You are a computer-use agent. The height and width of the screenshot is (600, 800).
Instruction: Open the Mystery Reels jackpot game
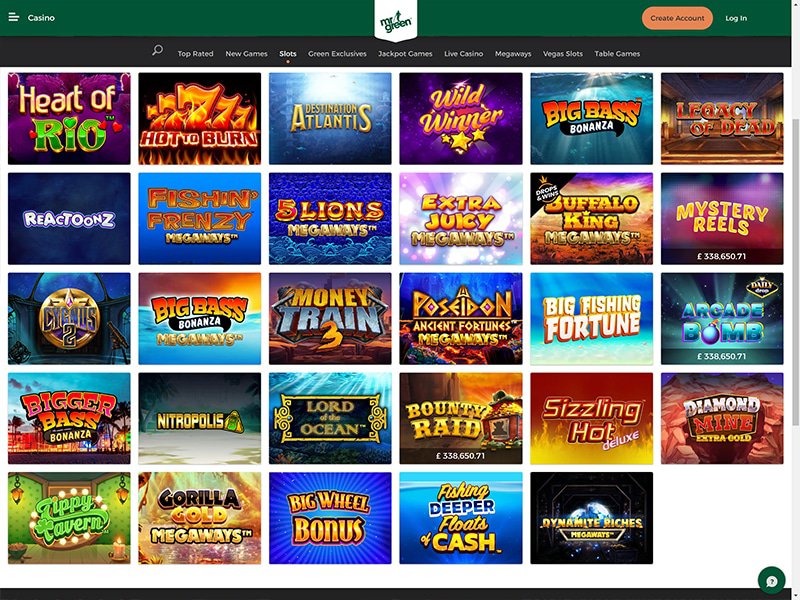coord(722,218)
